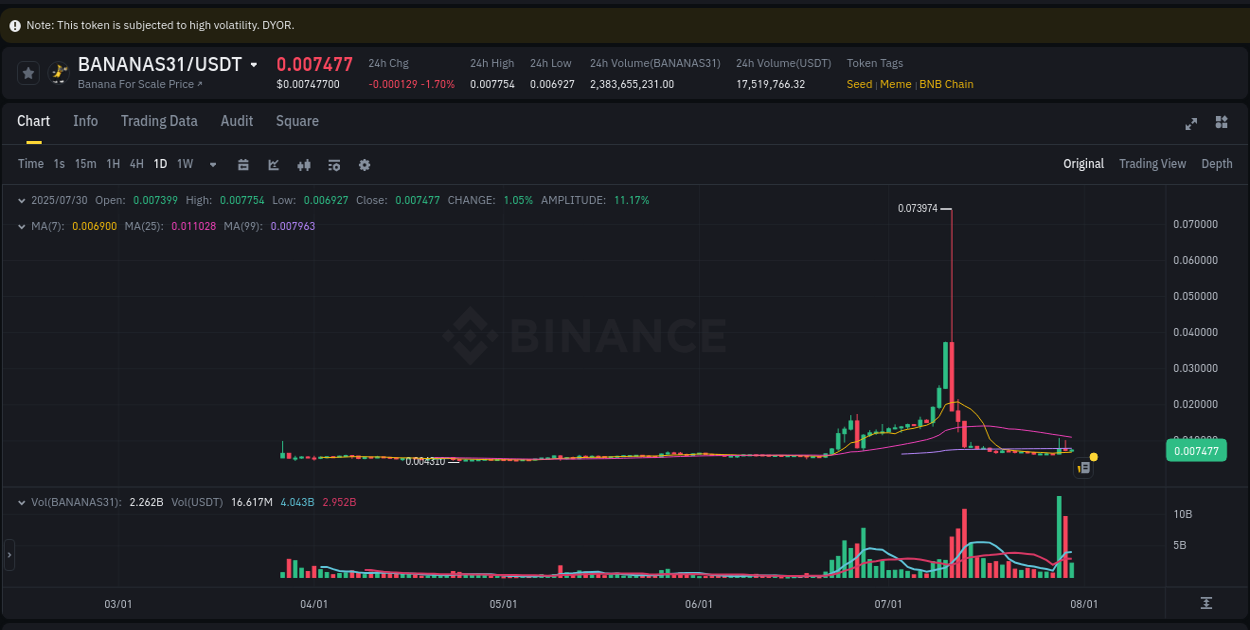
Task: Select the 1W timeframe option
Action: coord(184,163)
